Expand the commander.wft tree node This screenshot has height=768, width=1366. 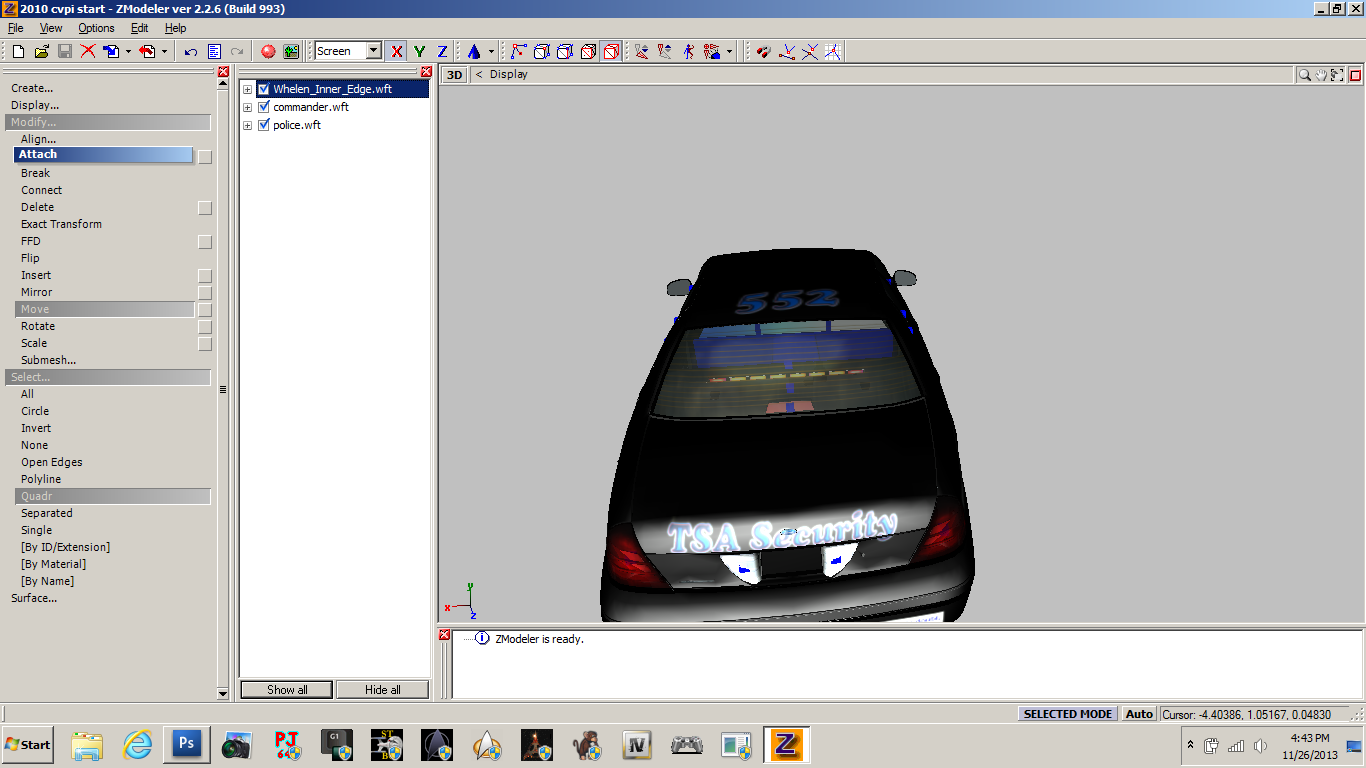(x=248, y=107)
